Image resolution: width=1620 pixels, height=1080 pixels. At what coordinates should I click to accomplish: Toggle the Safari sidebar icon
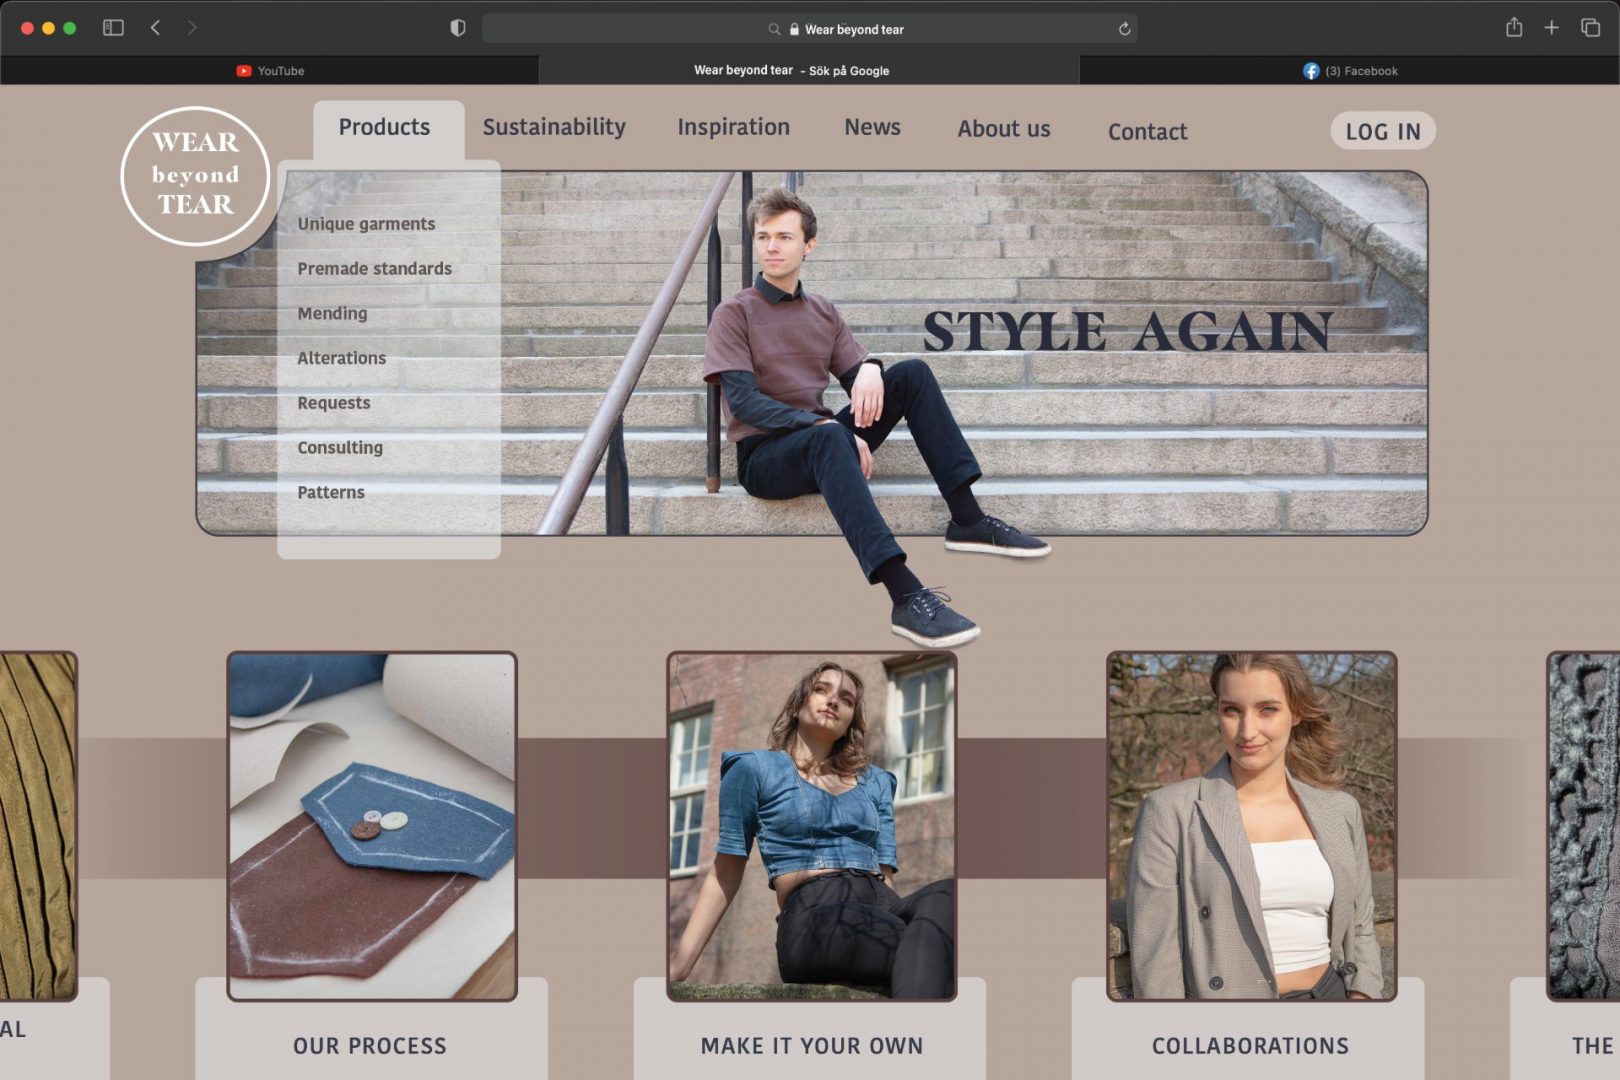pyautogui.click(x=113, y=28)
